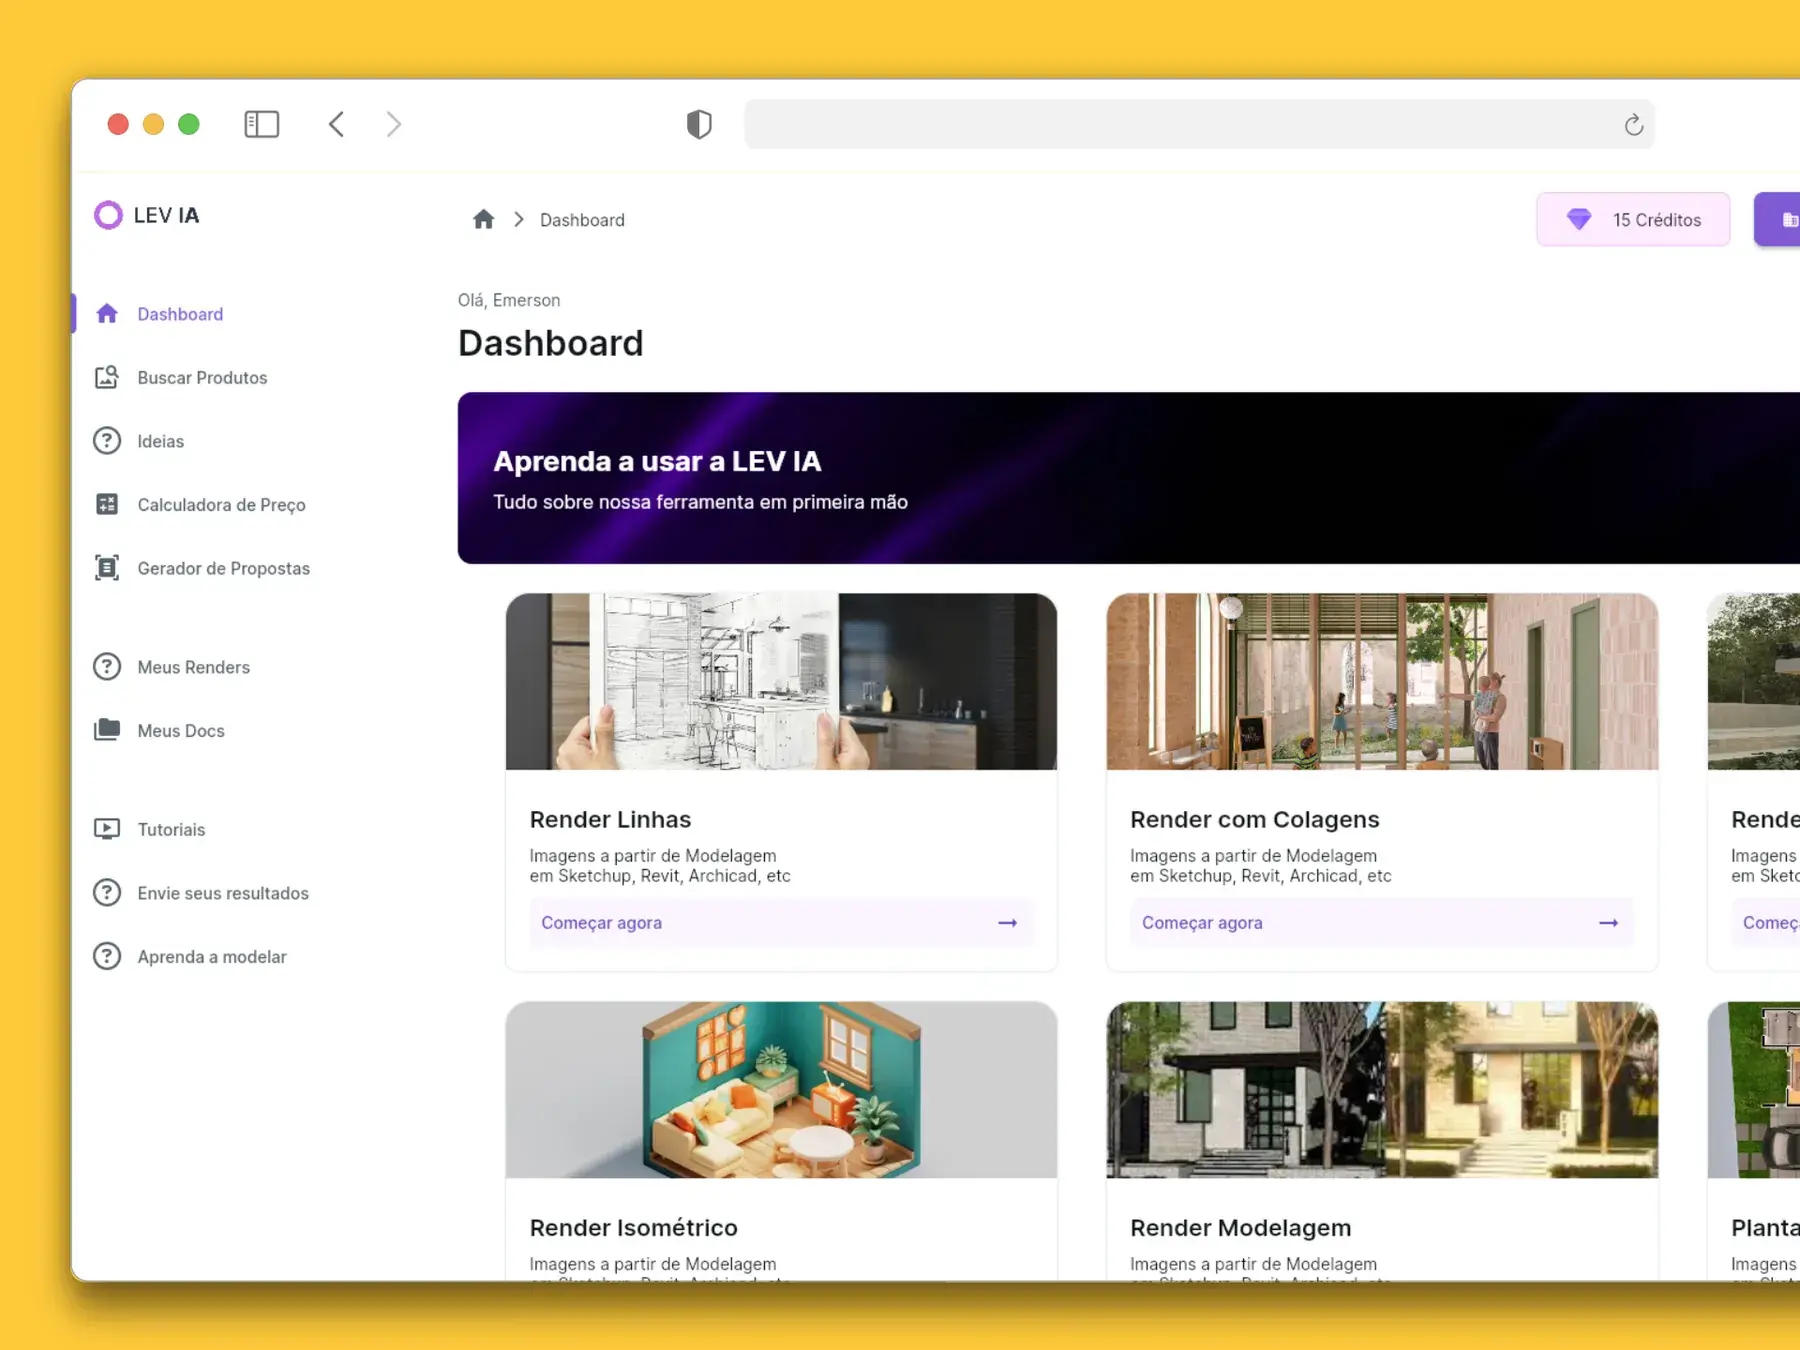
Task: Click the home icon in breadcrumb
Action: tap(484, 219)
